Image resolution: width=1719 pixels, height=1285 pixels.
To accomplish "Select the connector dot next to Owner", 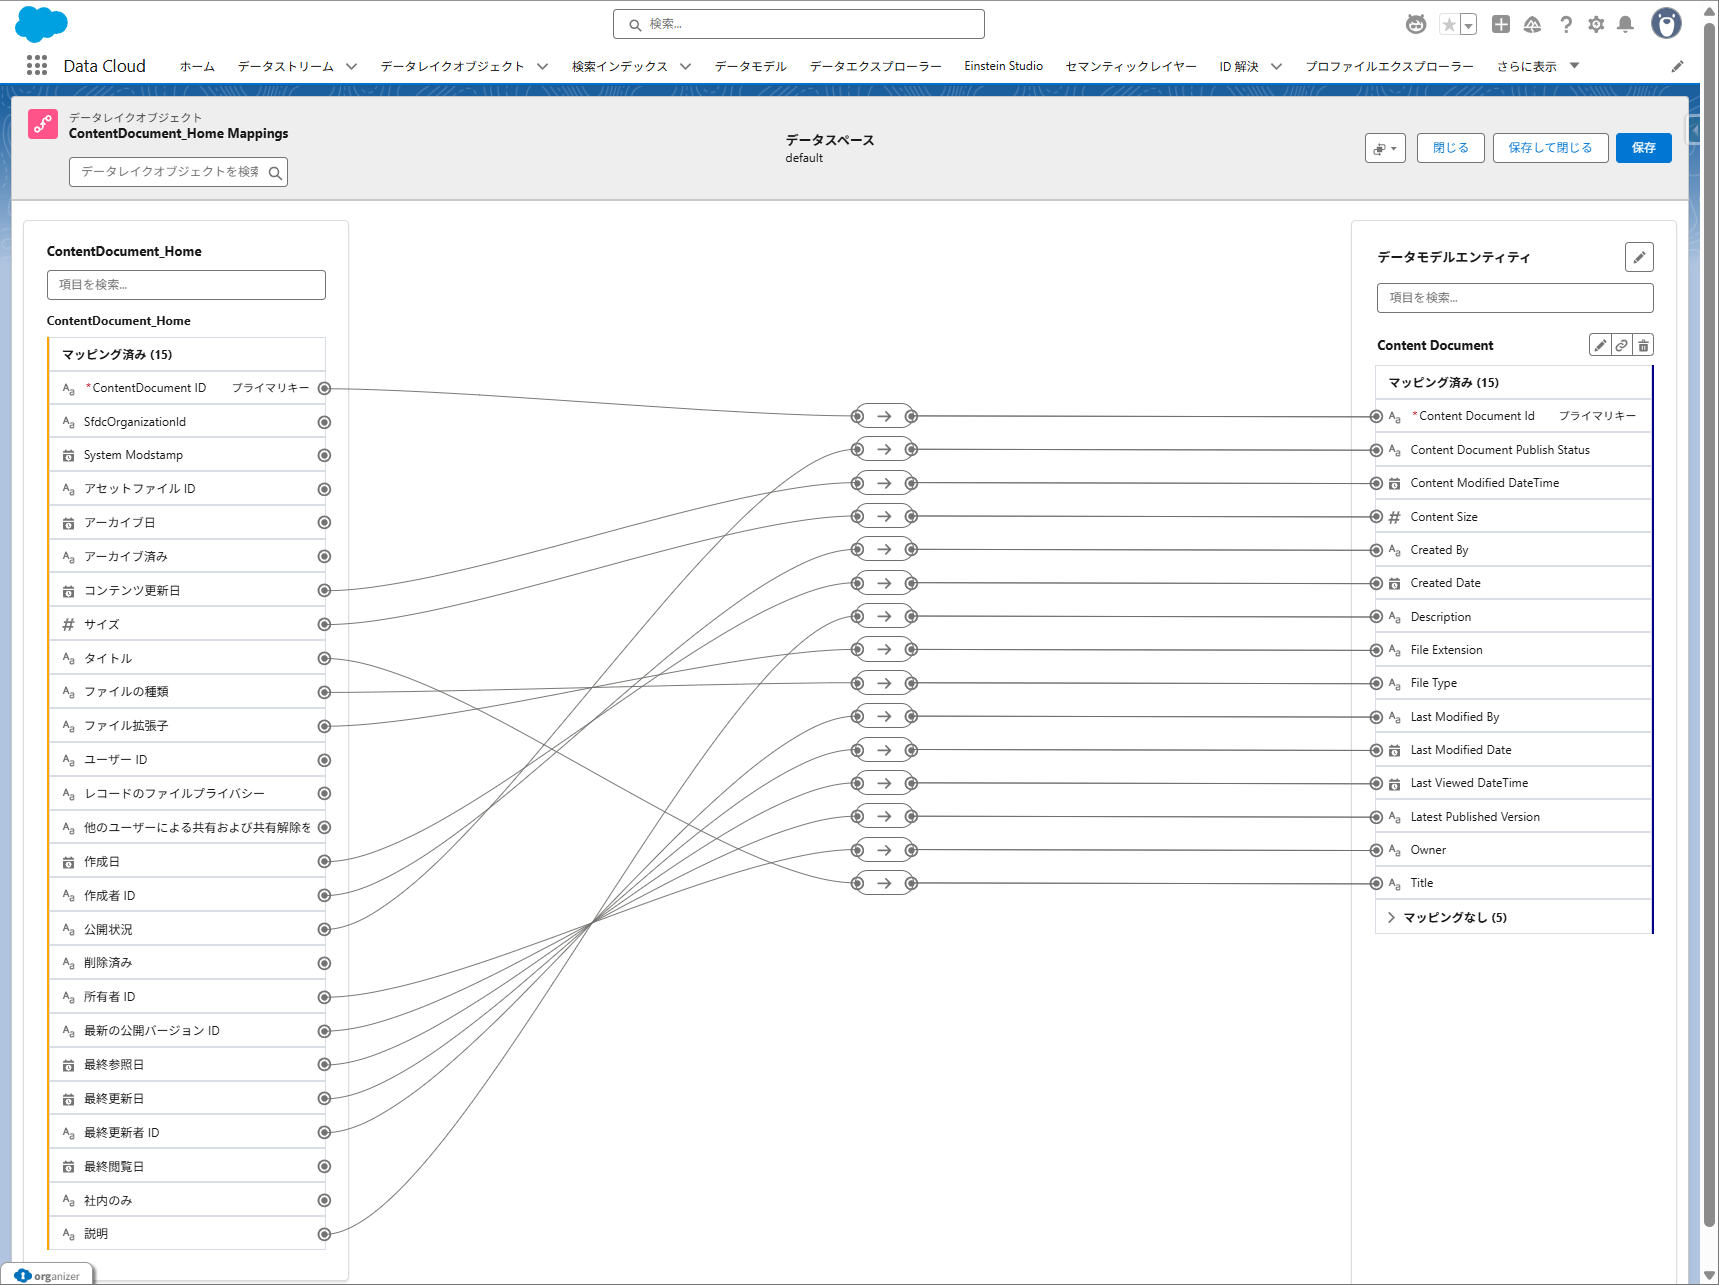I will [1376, 850].
